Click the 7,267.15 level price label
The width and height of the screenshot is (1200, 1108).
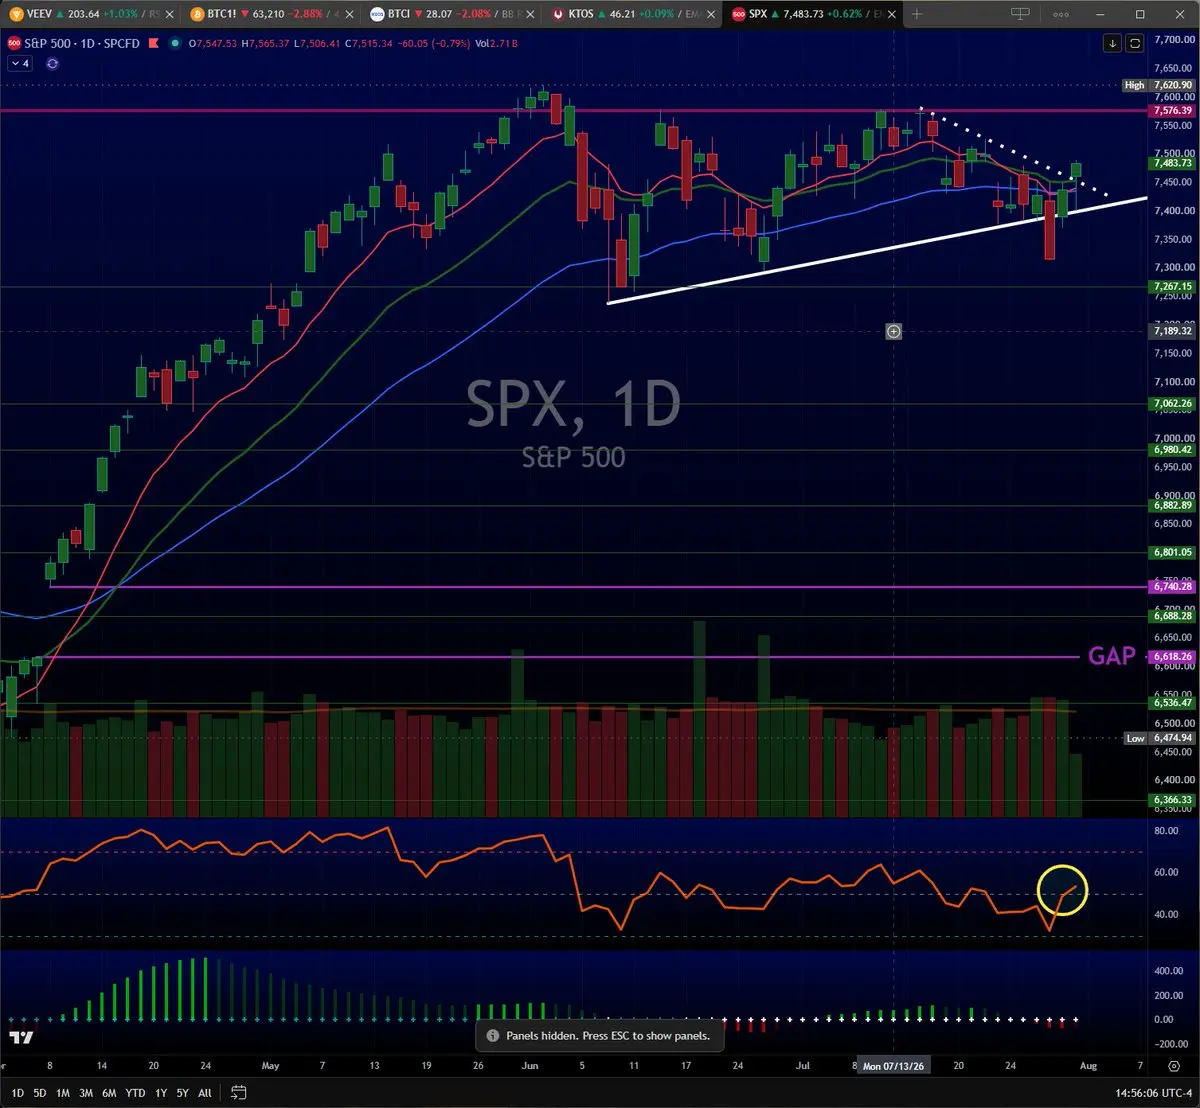click(x=1172, y=287)
